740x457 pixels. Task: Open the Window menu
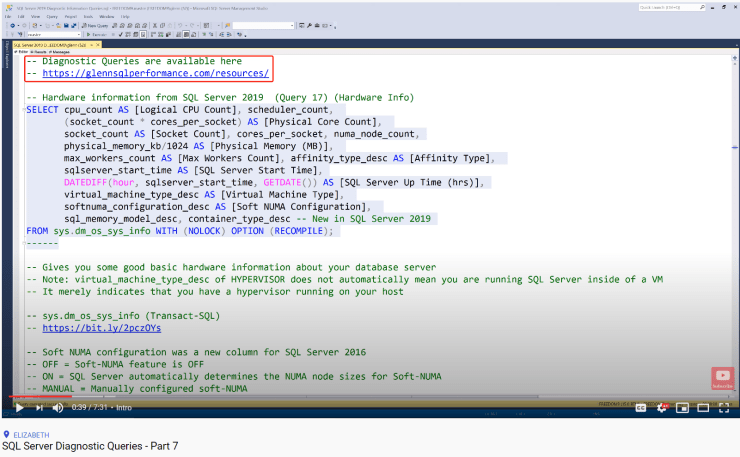[x=107, y=17]
